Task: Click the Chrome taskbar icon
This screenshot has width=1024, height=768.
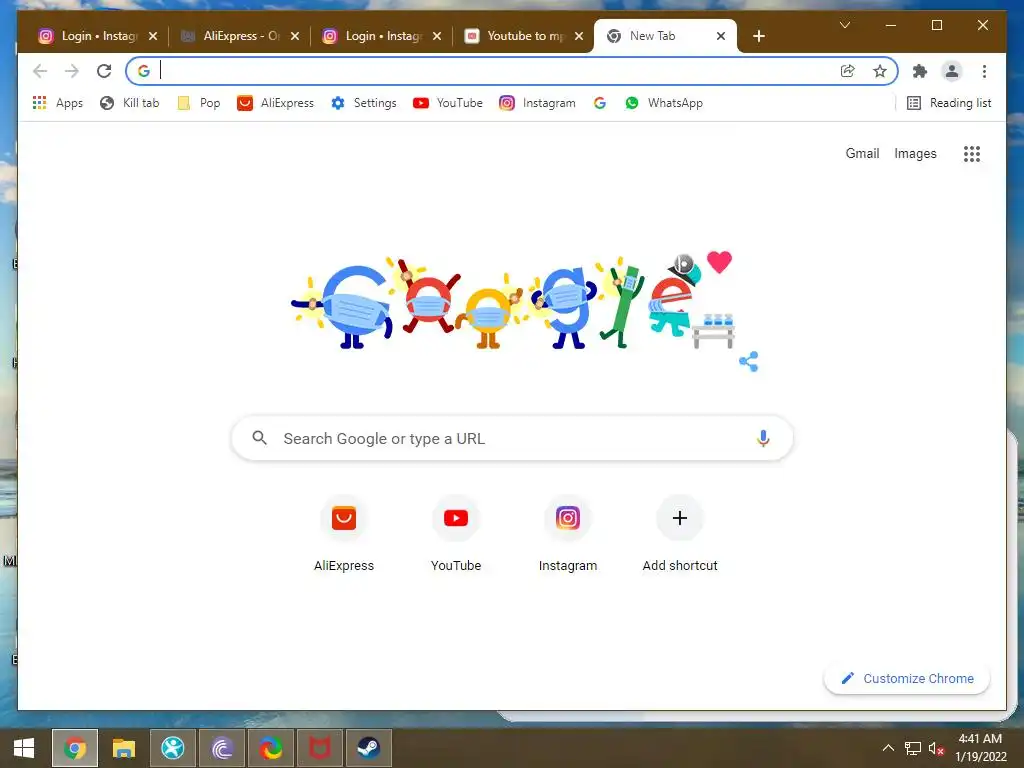Action: [x=74, y=748]
